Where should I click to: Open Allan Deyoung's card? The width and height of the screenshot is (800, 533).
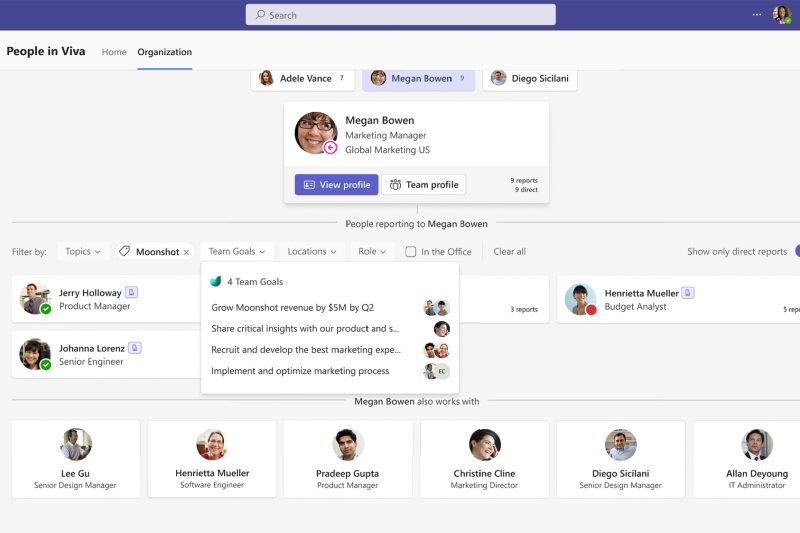[x=746, y=459]
